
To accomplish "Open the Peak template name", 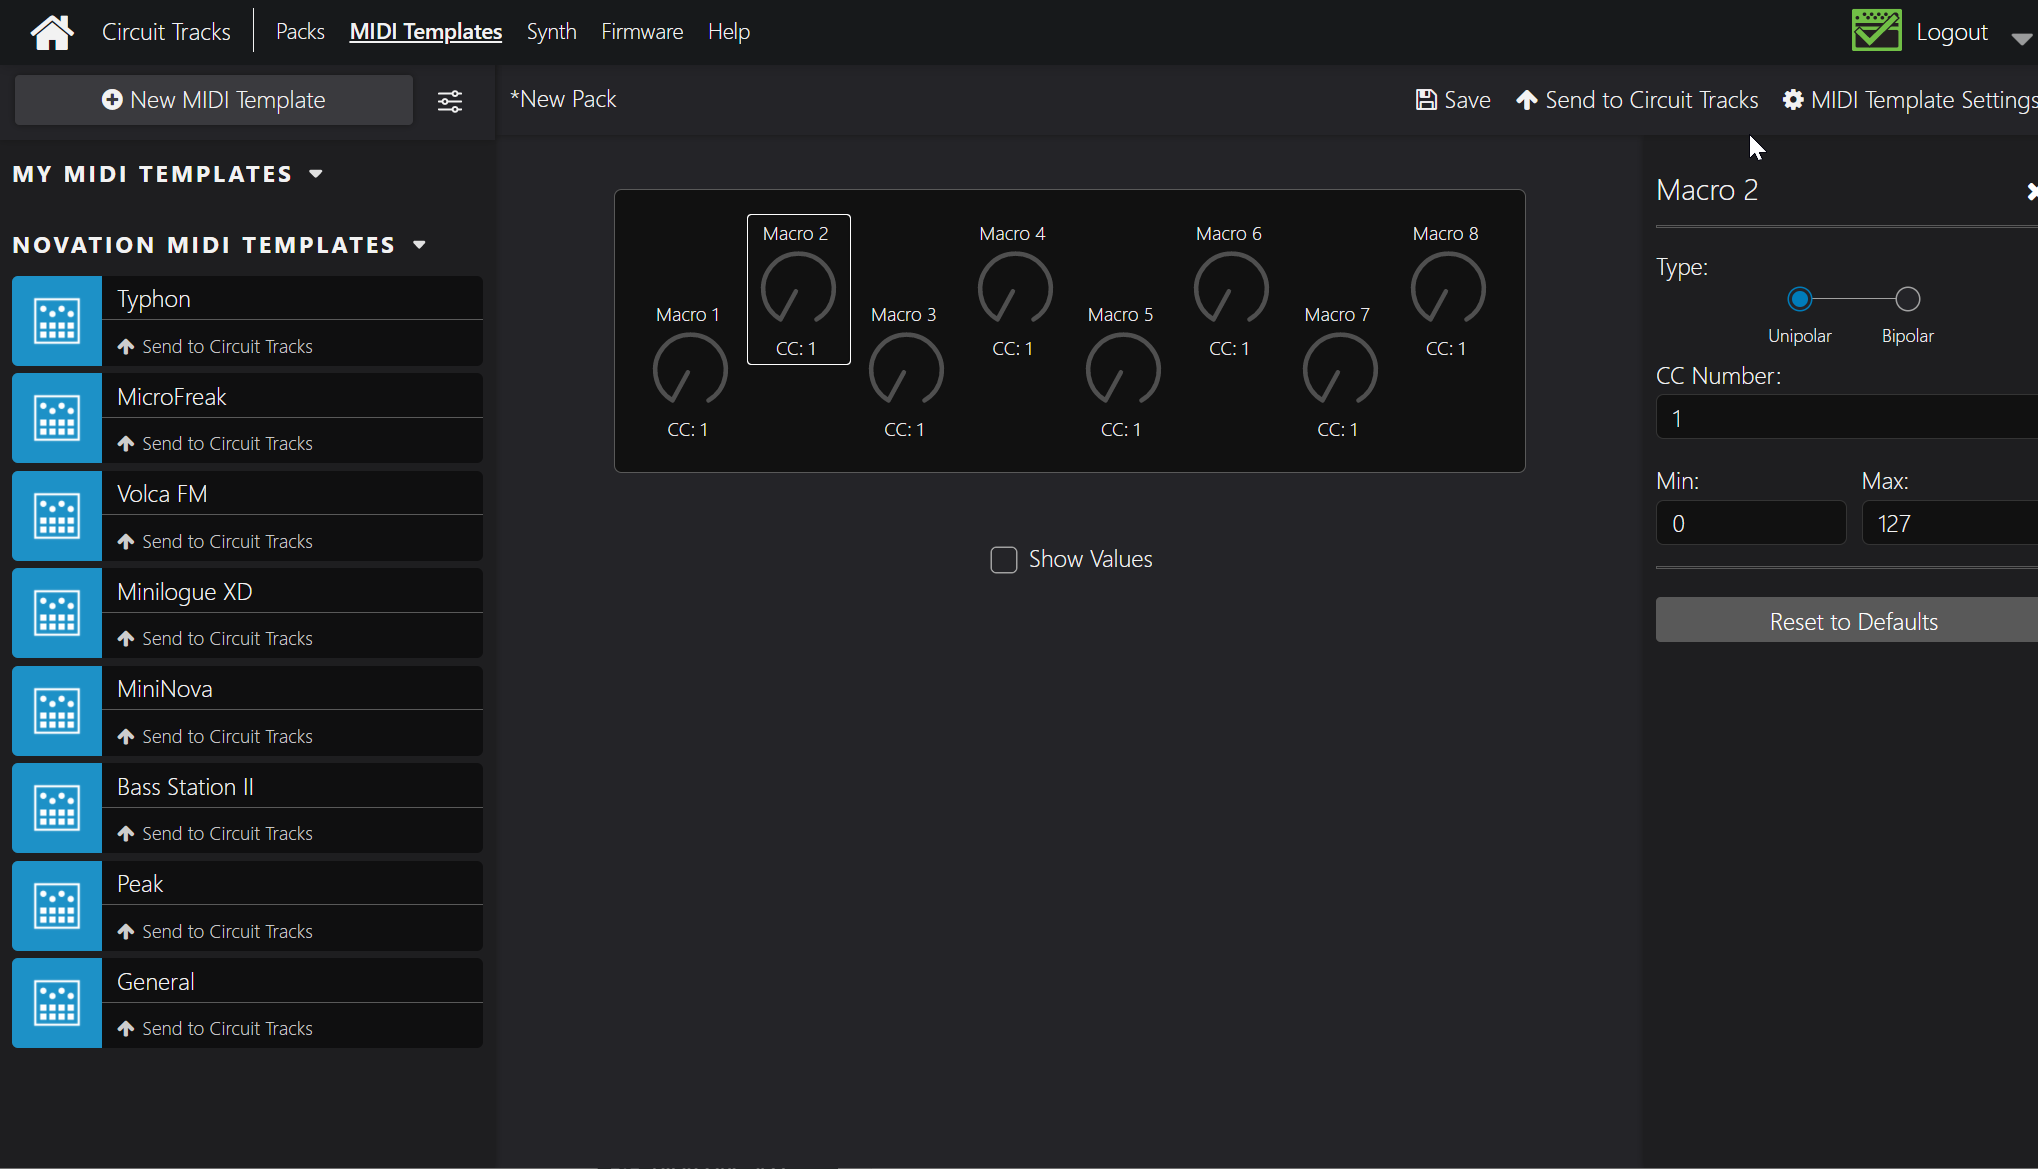I will click(139, 884).
